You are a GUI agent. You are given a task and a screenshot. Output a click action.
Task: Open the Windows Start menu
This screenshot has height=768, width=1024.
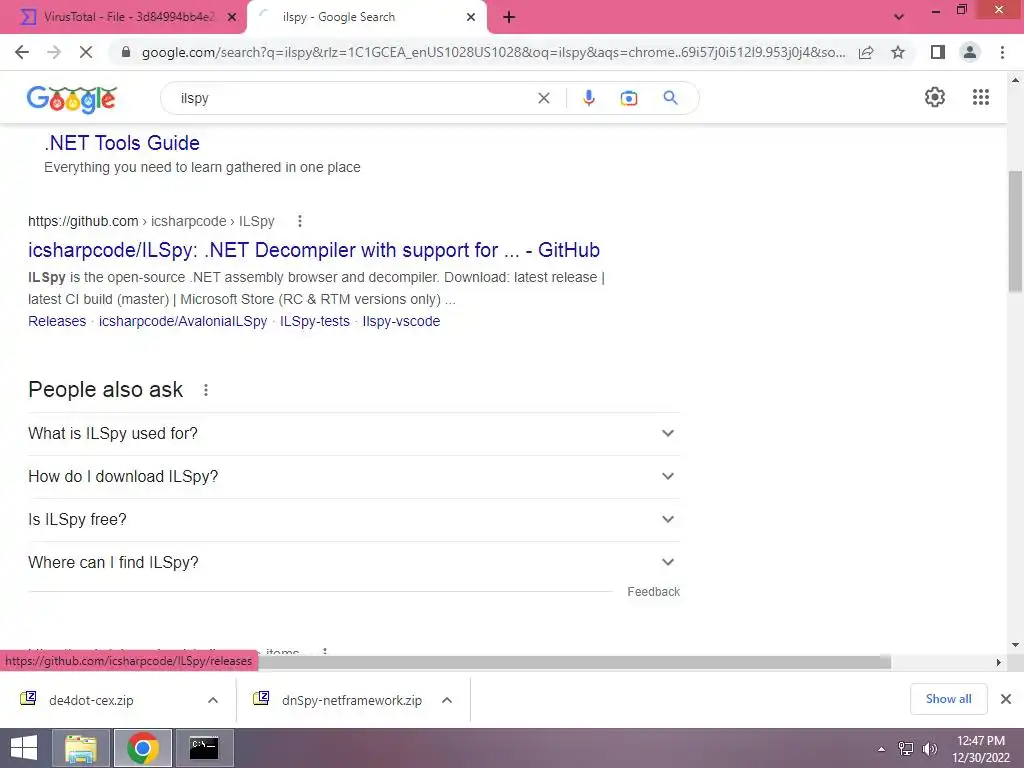pos(24,748)
